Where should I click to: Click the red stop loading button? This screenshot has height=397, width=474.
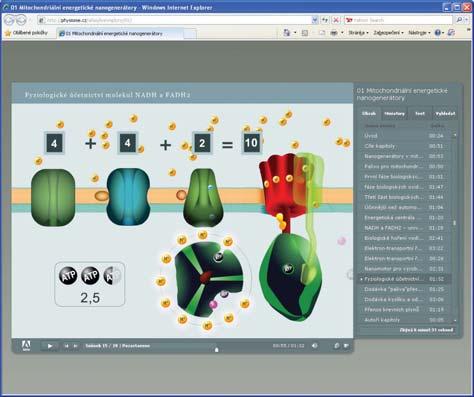click(x=336, y=20)
